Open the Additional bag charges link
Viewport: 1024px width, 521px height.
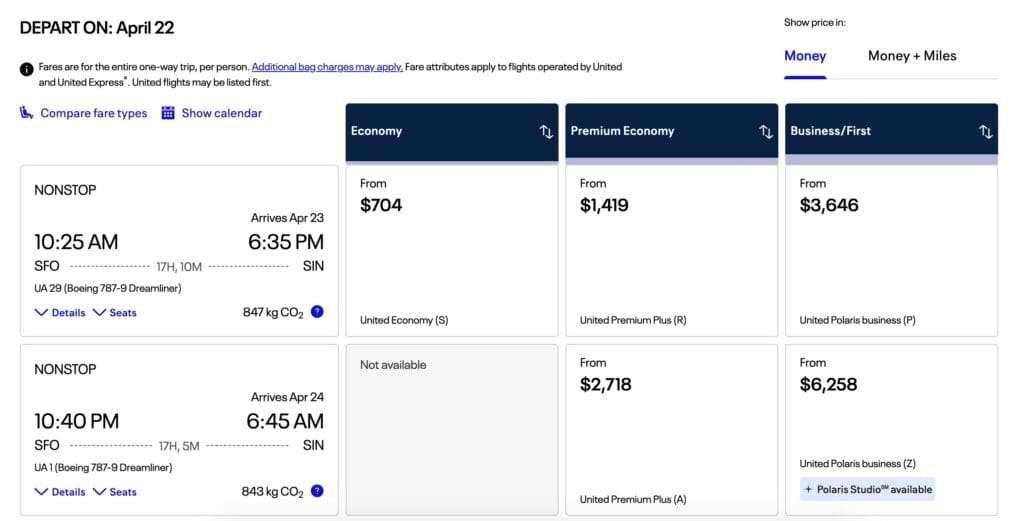tap(327, 67)
